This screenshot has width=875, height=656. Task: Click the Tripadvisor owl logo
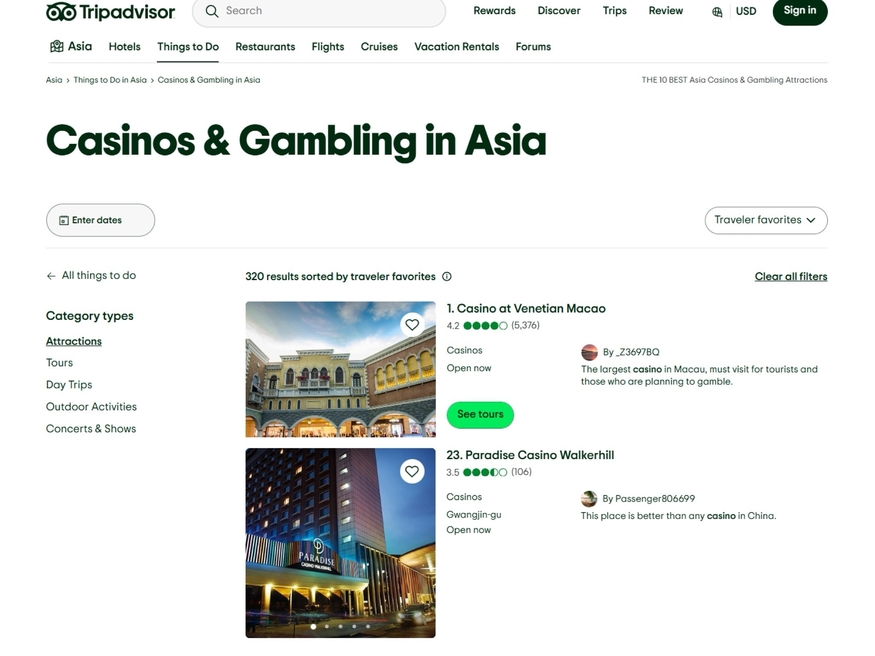click(x=61, y=11)
